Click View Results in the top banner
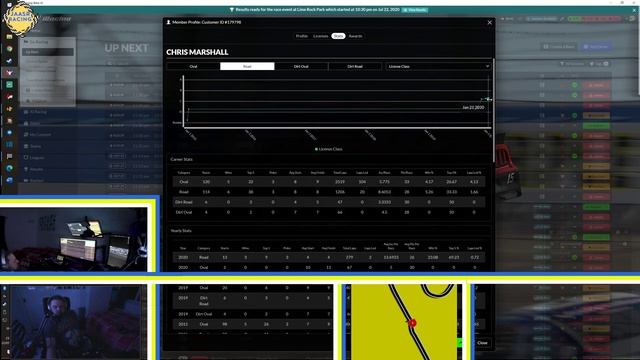This screenshot has width=640, height=360. tap(416, 10)
